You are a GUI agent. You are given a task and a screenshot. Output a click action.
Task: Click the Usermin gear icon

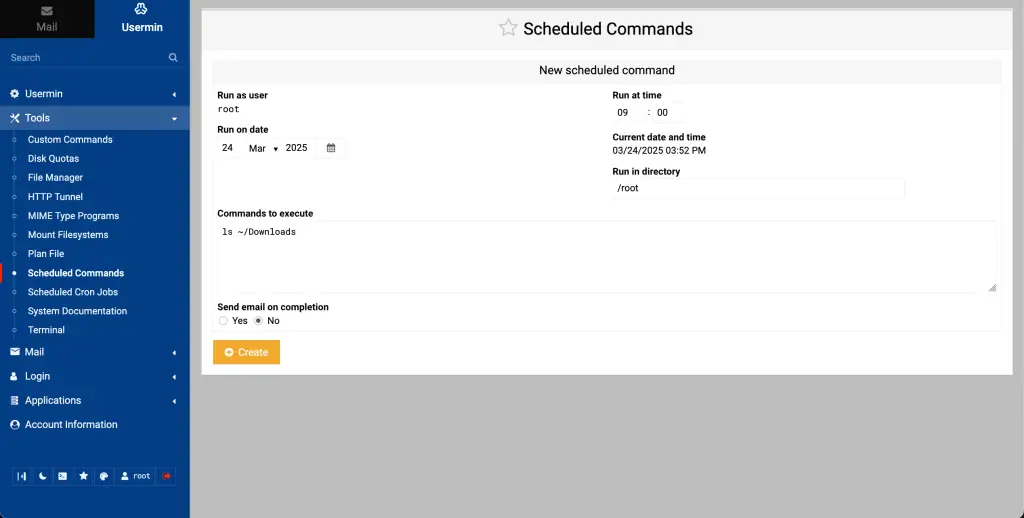(x=14, y=94)
